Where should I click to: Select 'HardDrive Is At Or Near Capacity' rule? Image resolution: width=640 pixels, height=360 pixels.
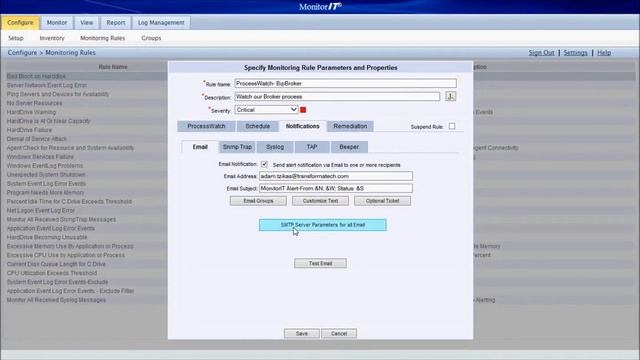48,121
